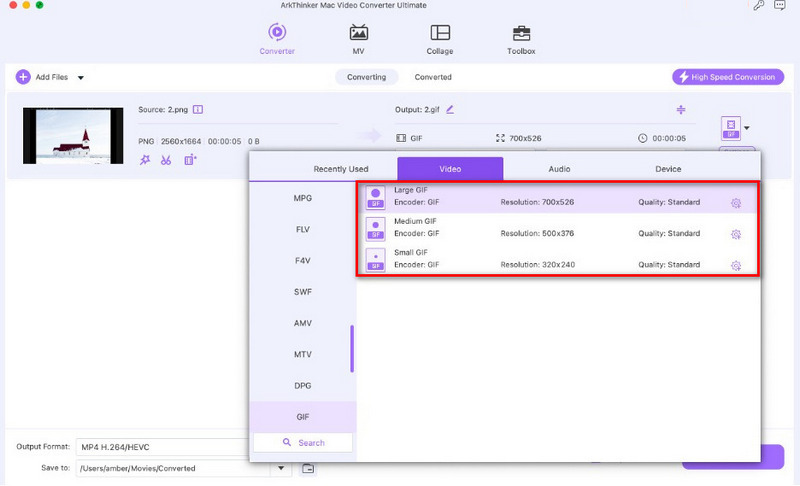Open the Converter module
Screen dimensions: 800x486
[277, 38]
